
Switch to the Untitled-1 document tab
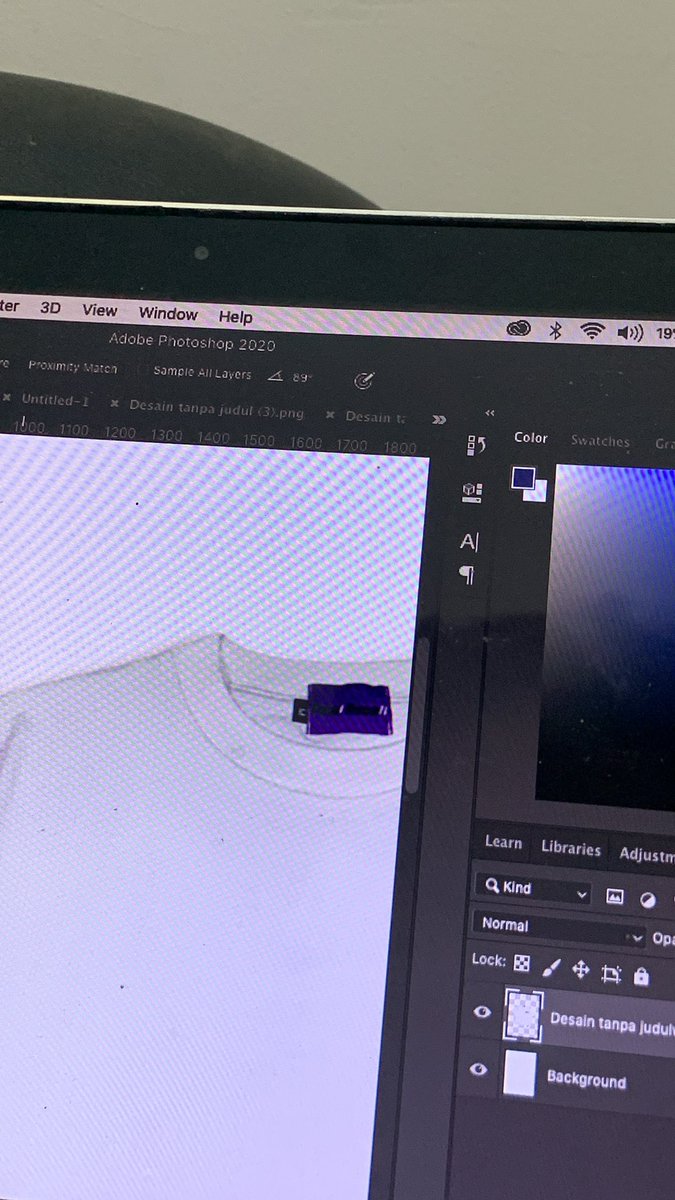tap(56, 400)
